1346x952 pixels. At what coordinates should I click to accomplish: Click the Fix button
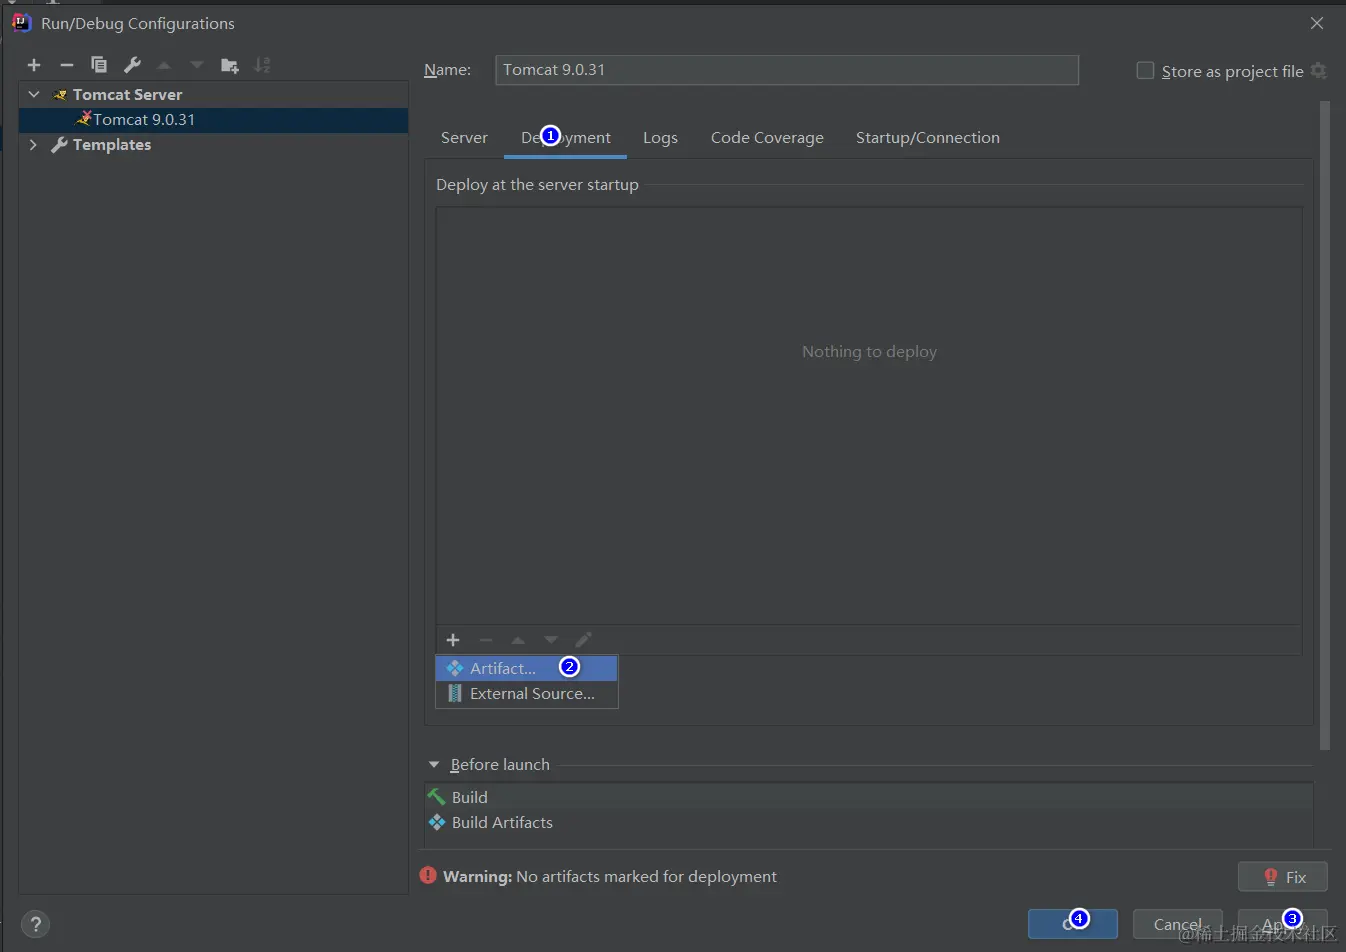tap(1283, 877)
